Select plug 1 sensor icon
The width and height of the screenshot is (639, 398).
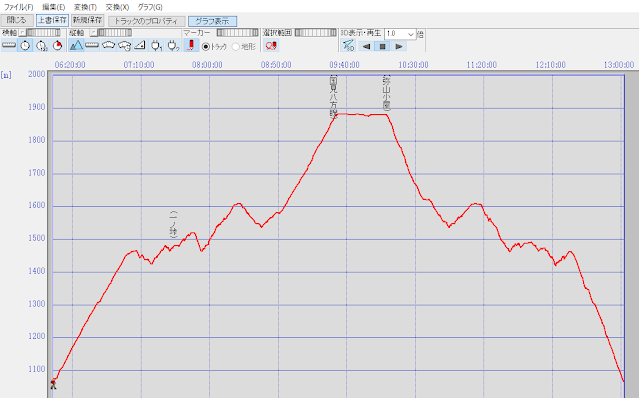156,46
